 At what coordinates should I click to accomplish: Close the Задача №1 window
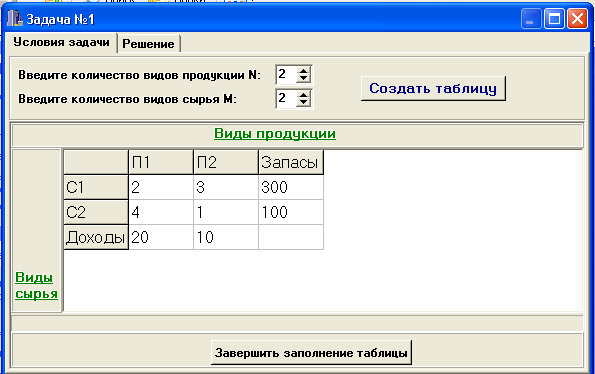[577, 19]
